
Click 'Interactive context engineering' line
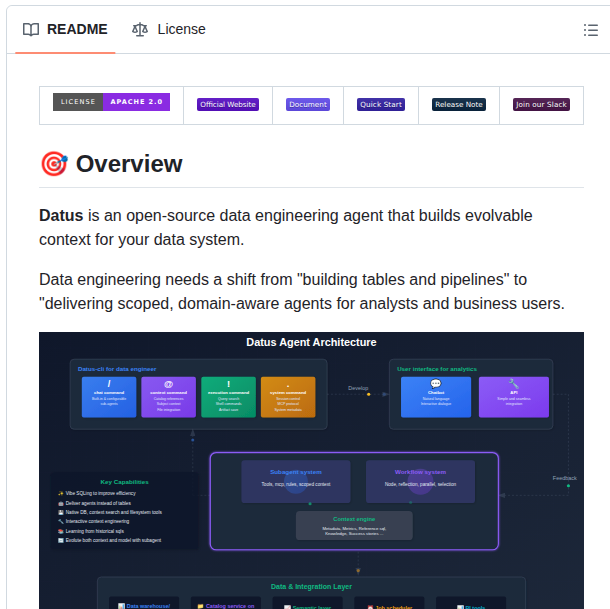coord(93,521)
